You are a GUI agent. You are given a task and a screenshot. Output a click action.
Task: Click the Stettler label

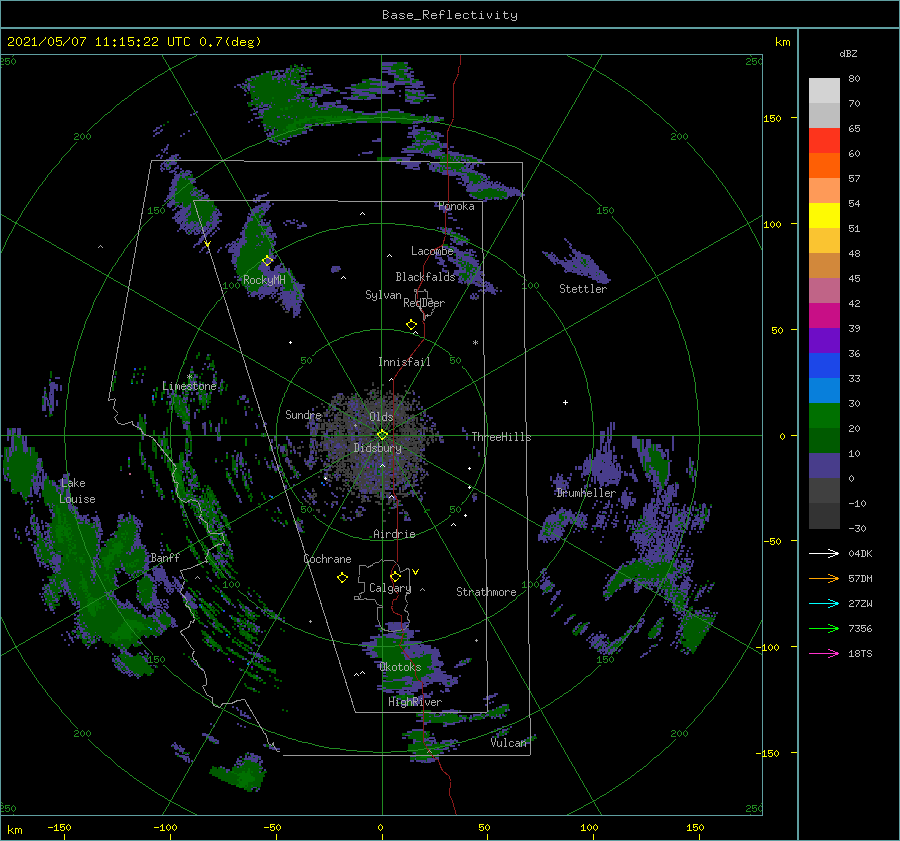tap(583, 289)
